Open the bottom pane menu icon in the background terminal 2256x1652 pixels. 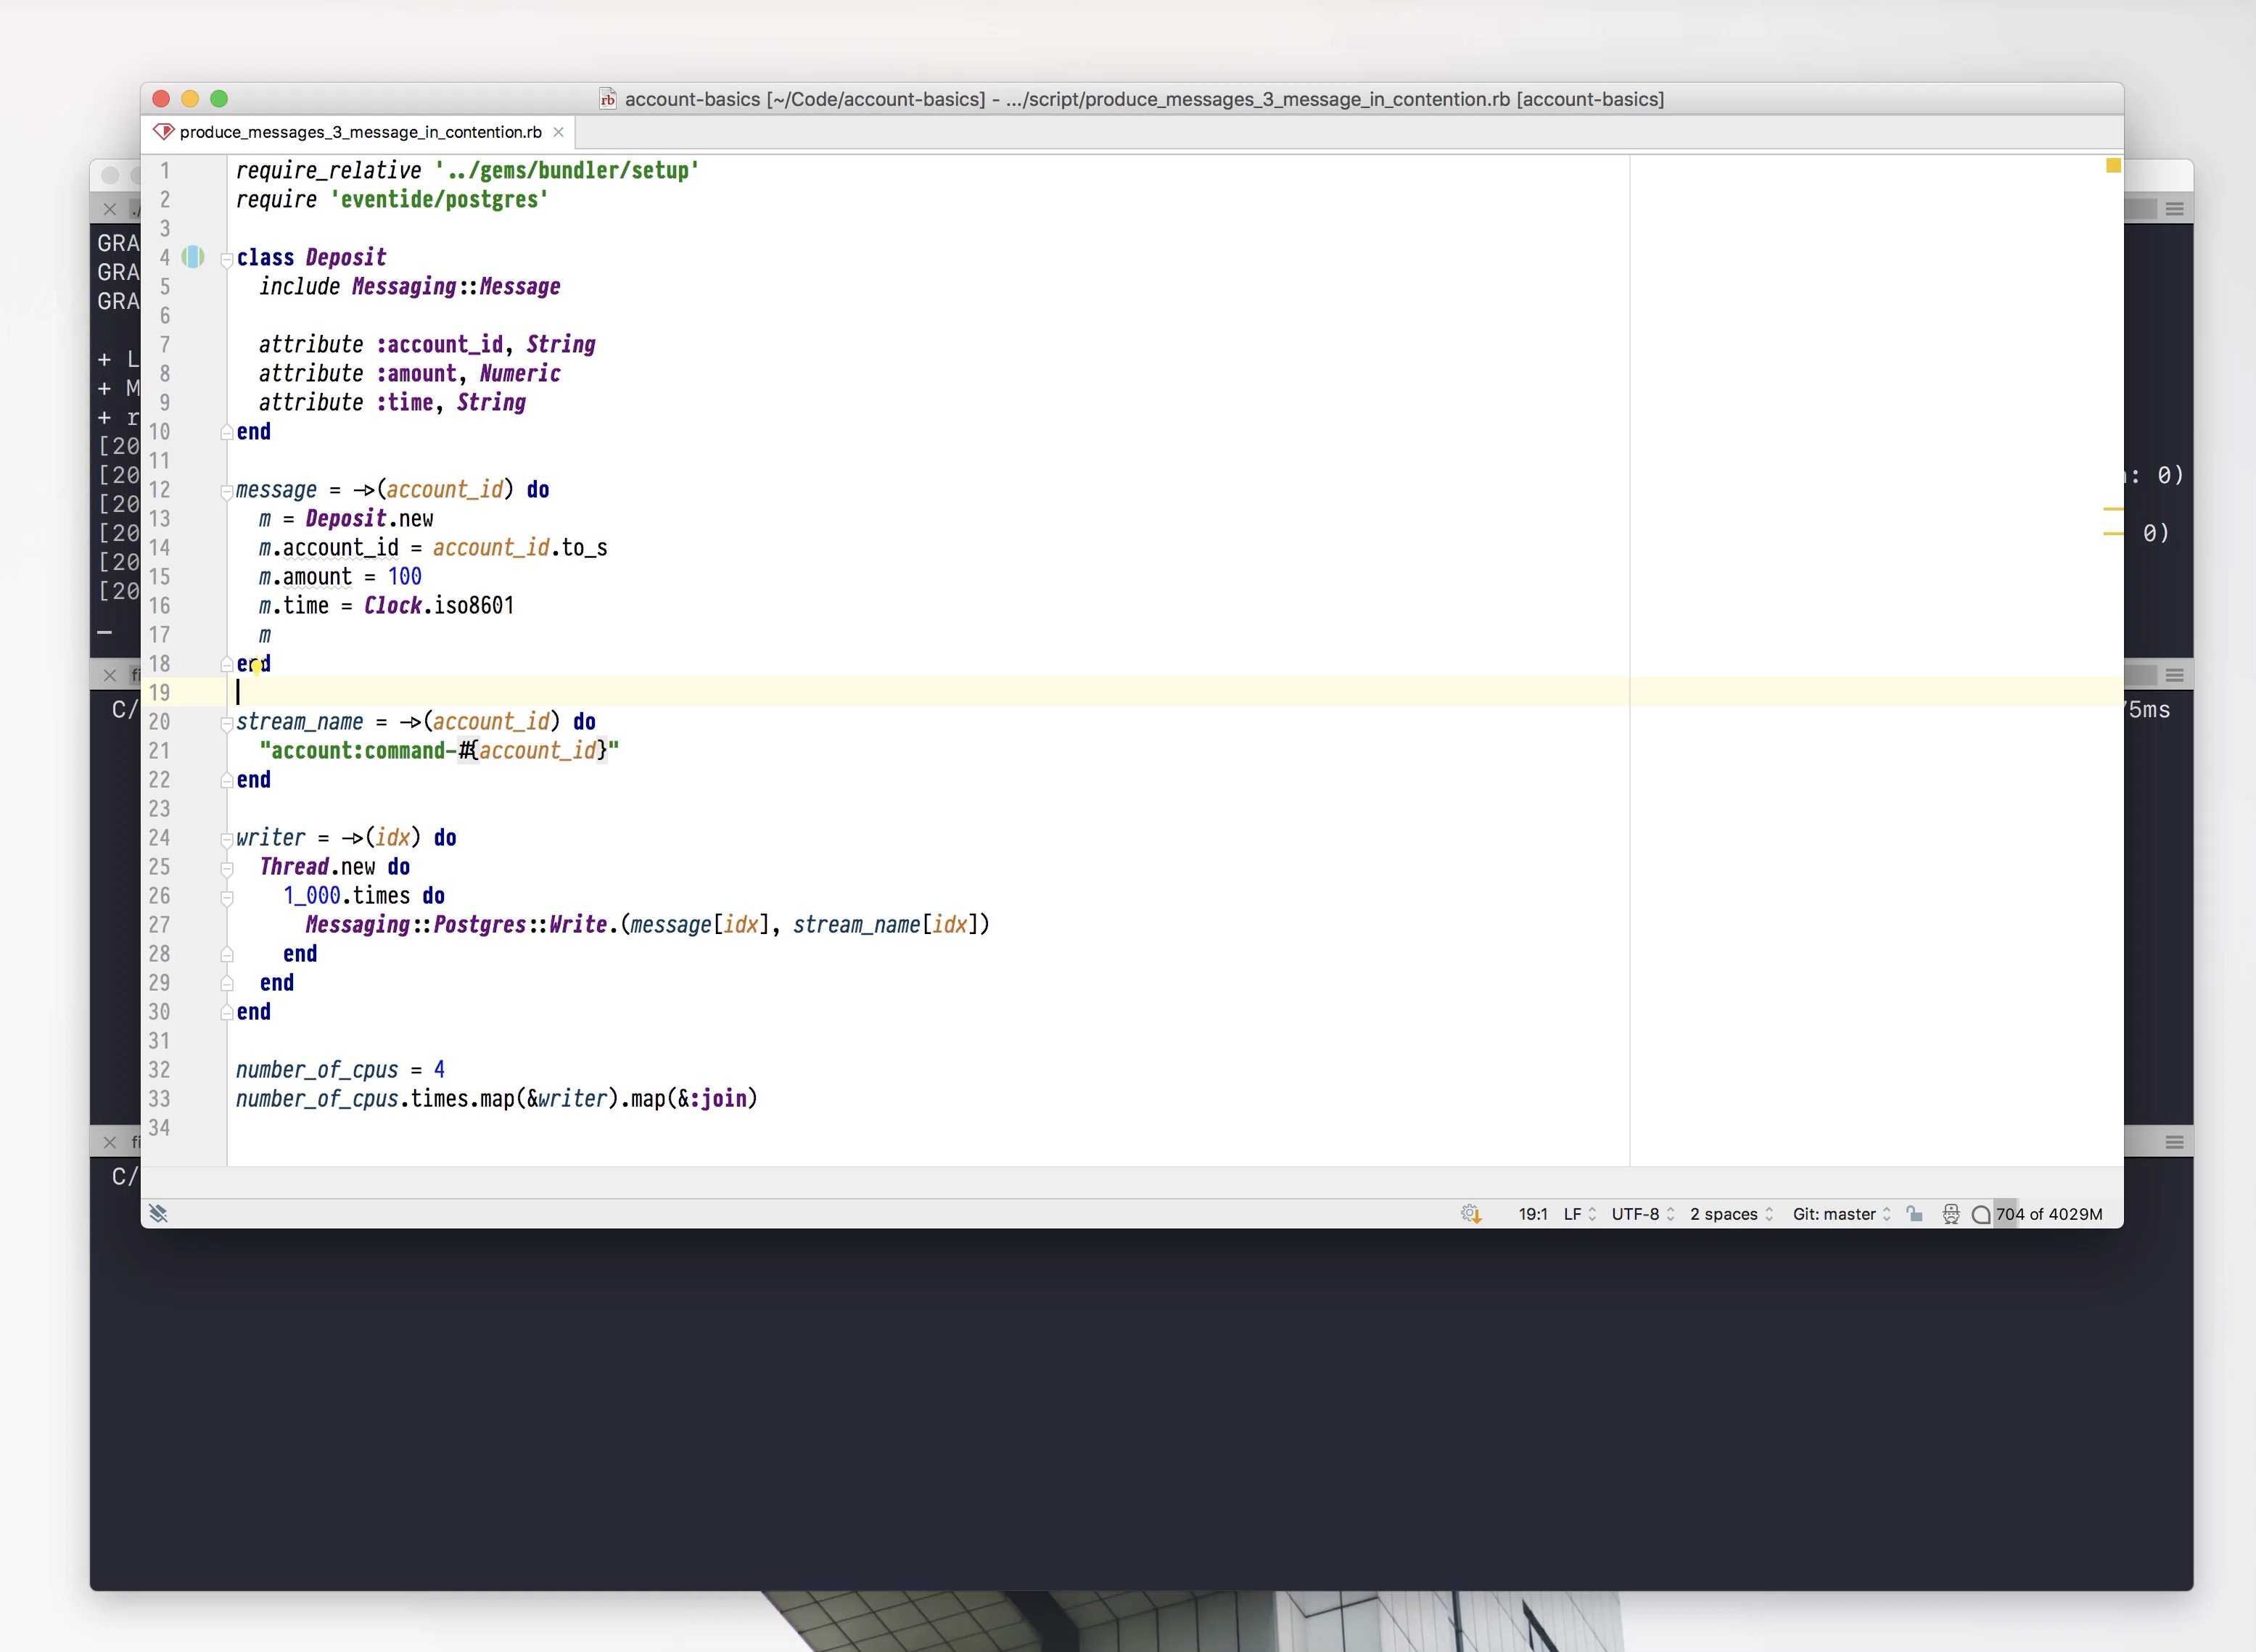point(2175,1142)
